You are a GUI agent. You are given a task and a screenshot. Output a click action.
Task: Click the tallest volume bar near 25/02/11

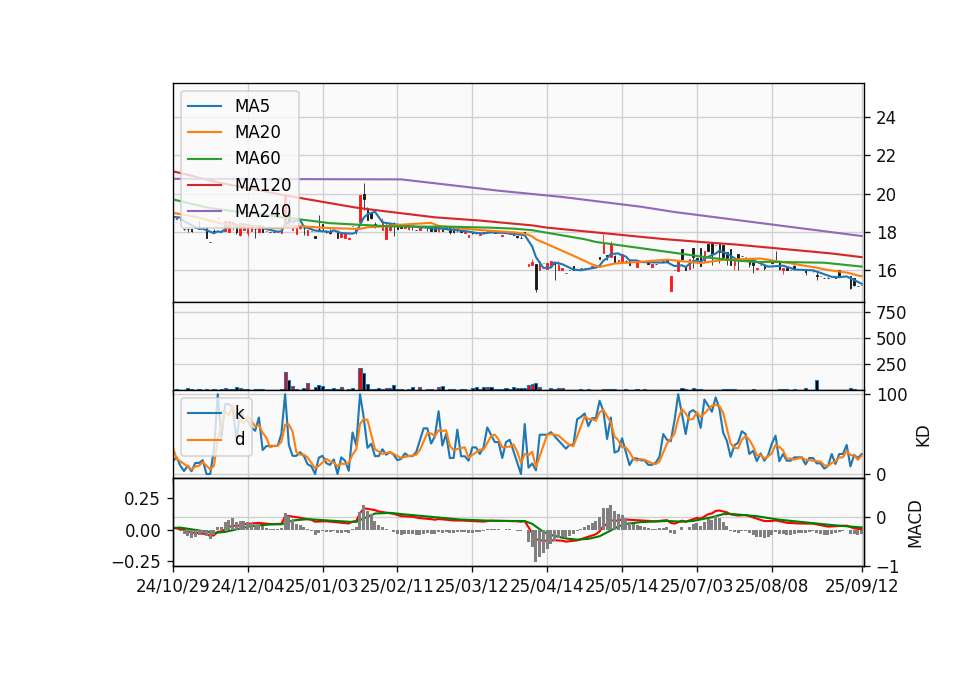361,379
